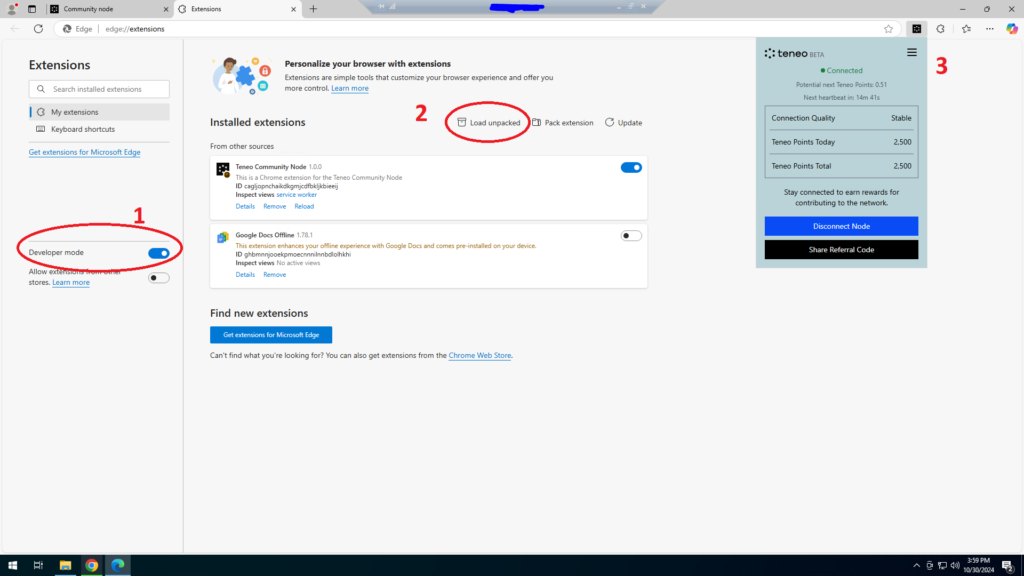Remove the Teneo Community Node extension
The width and height of the screenshot is (1024, 576).
pyautogui.click(x=274, y=206)
